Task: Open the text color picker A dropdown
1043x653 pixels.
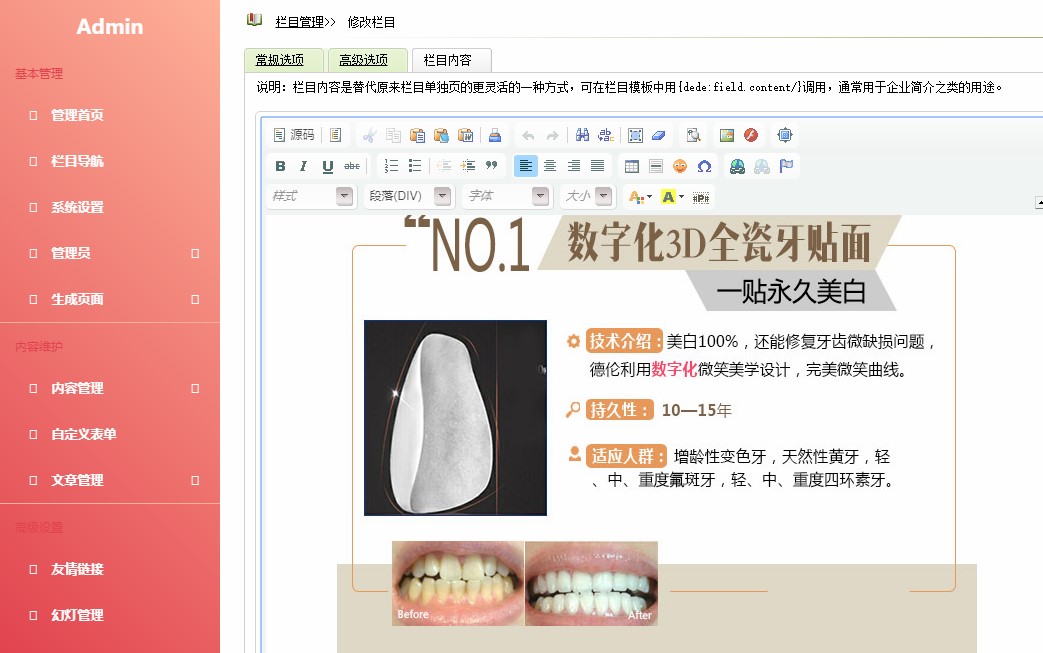Action: coord(640,195)
